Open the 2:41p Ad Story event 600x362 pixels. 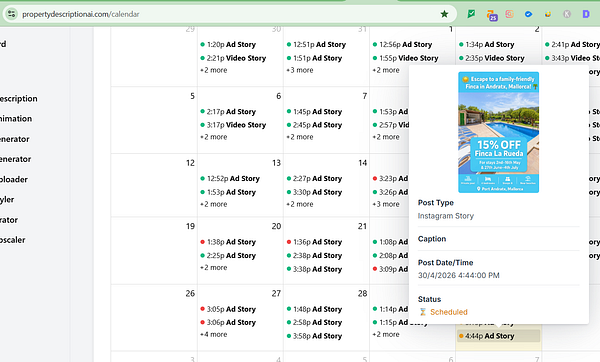click(x=572, y=44)
